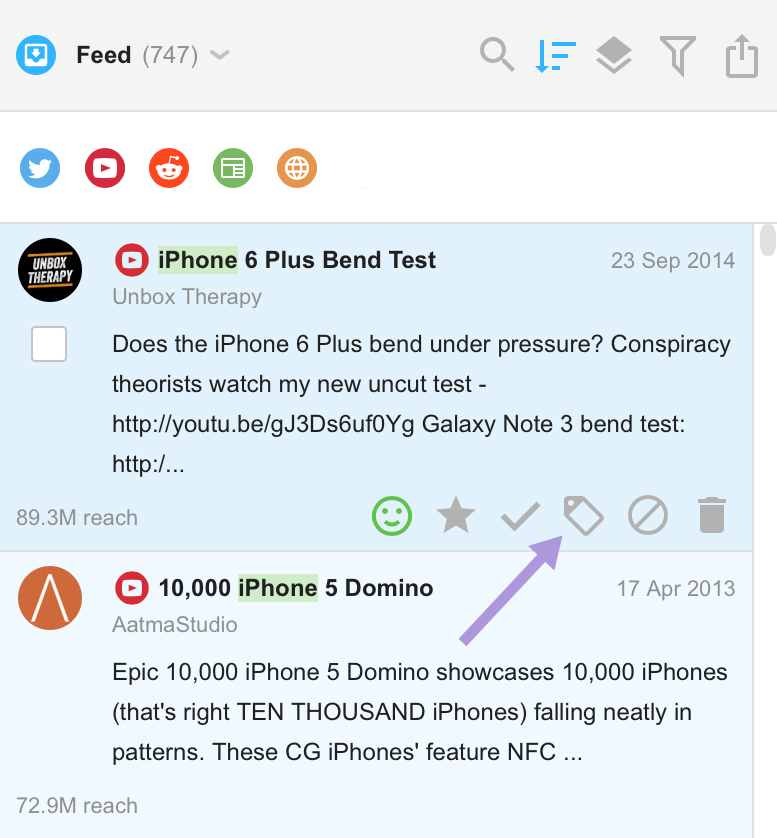Change sentiment via green smiley face
Viewport: 777px width, 838px height.
(x=392, y=516)
